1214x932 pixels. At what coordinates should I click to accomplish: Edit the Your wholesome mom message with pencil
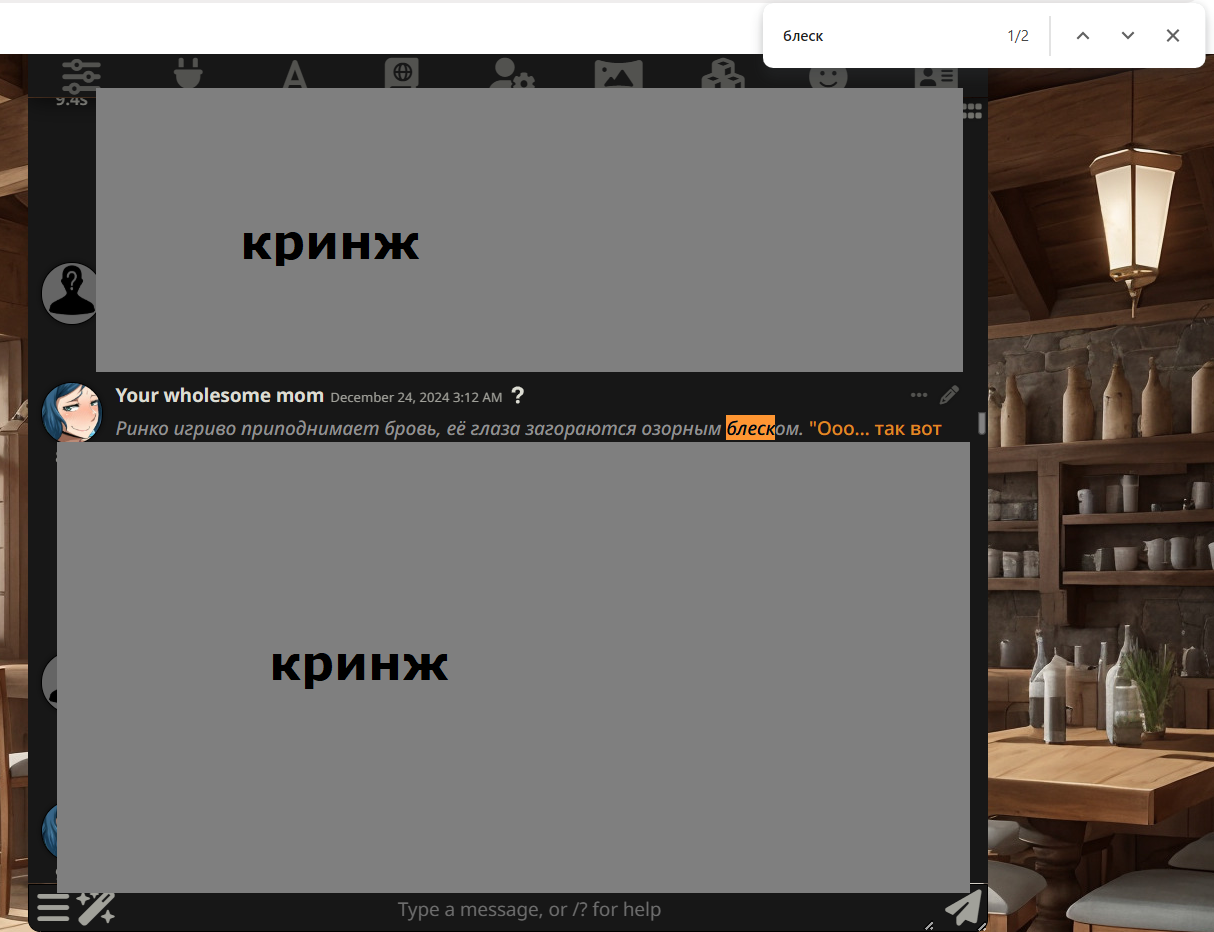coord(950,395)
